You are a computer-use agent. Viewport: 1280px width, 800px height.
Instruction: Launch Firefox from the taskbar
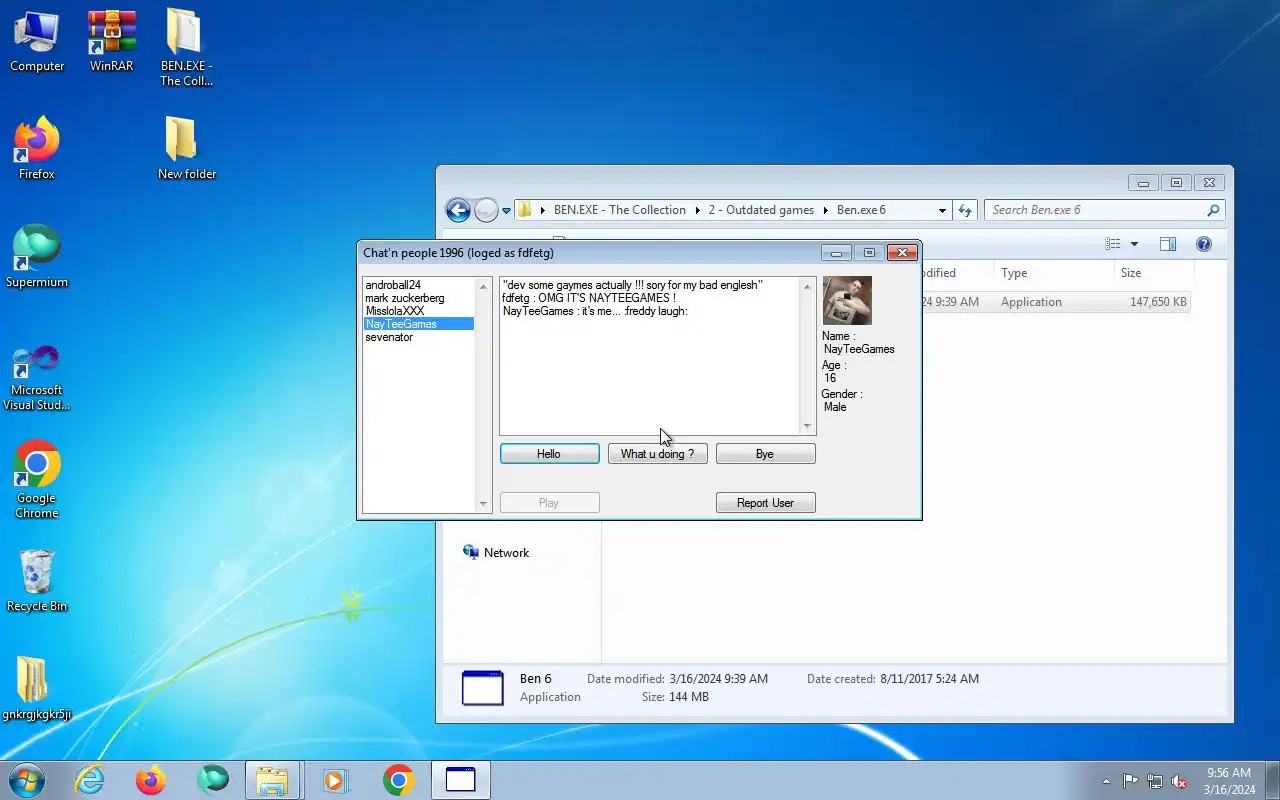[x=151, y=780]
